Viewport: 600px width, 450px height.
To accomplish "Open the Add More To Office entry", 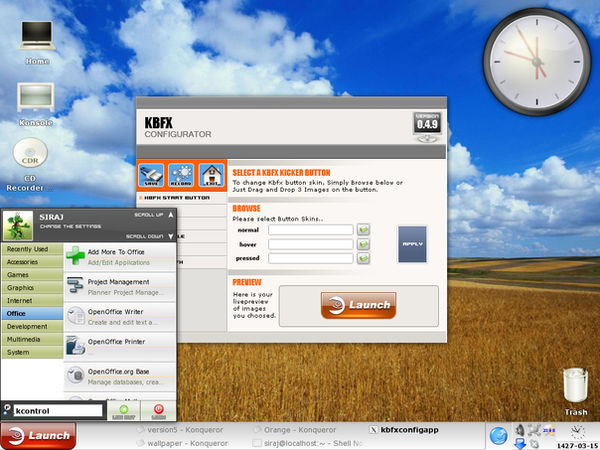I will pos(120,257).
